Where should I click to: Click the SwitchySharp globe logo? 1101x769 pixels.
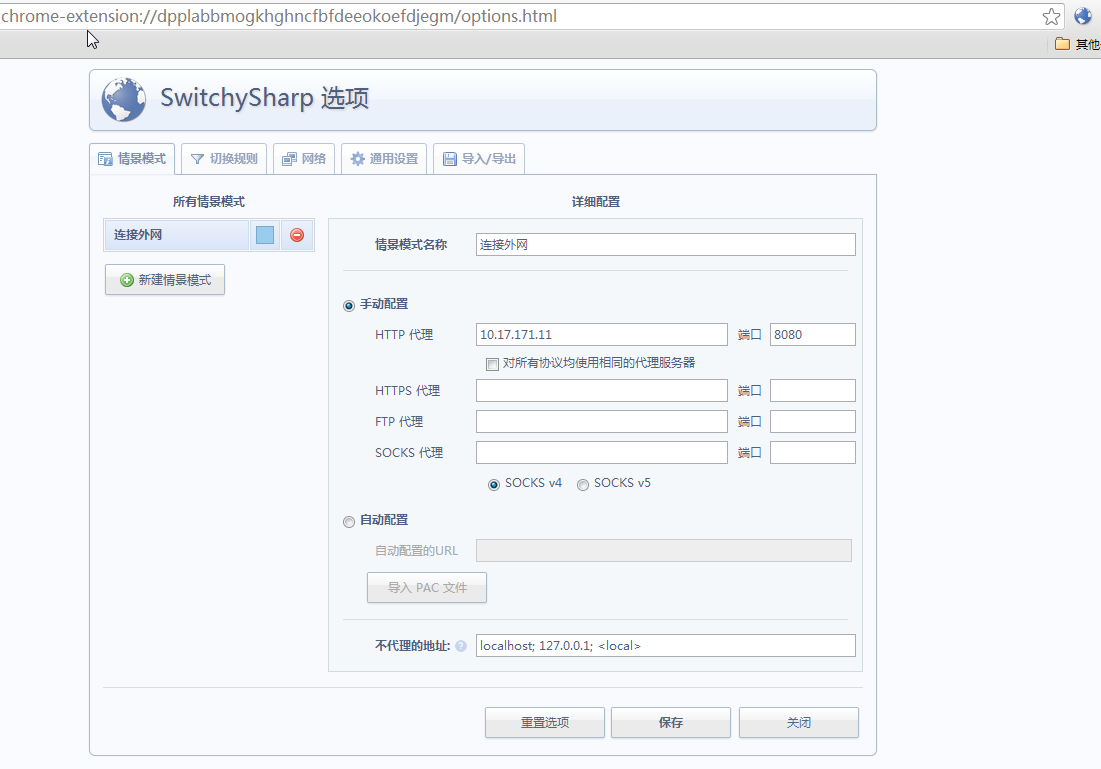124,99
